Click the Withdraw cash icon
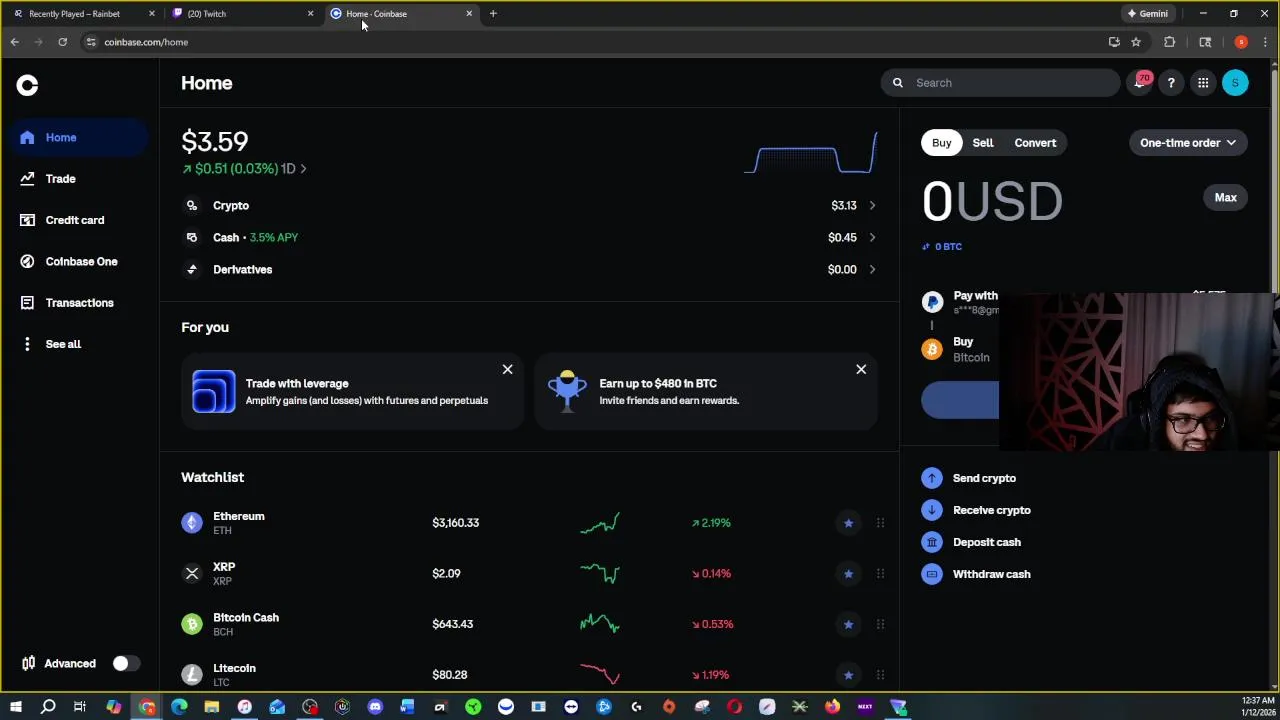Image resolution: width=1280 pixels, height=720 pixels. pyautogui.click(x=932, y=574)
